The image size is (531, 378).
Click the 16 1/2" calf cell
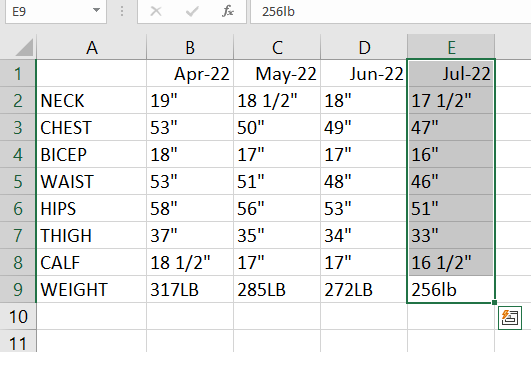[x=451, y=262]
